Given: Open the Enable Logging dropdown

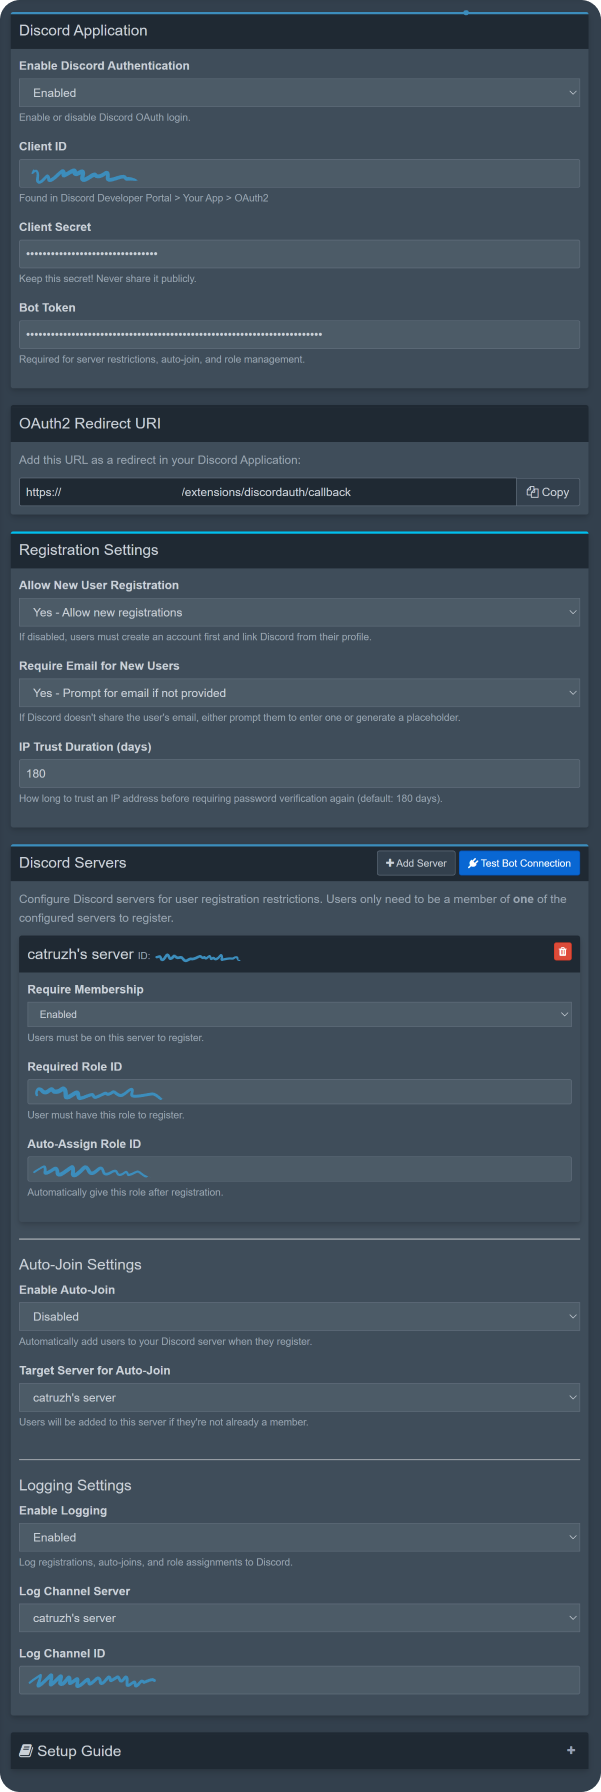Looking at the screenshot, I should pos(299,1538).
